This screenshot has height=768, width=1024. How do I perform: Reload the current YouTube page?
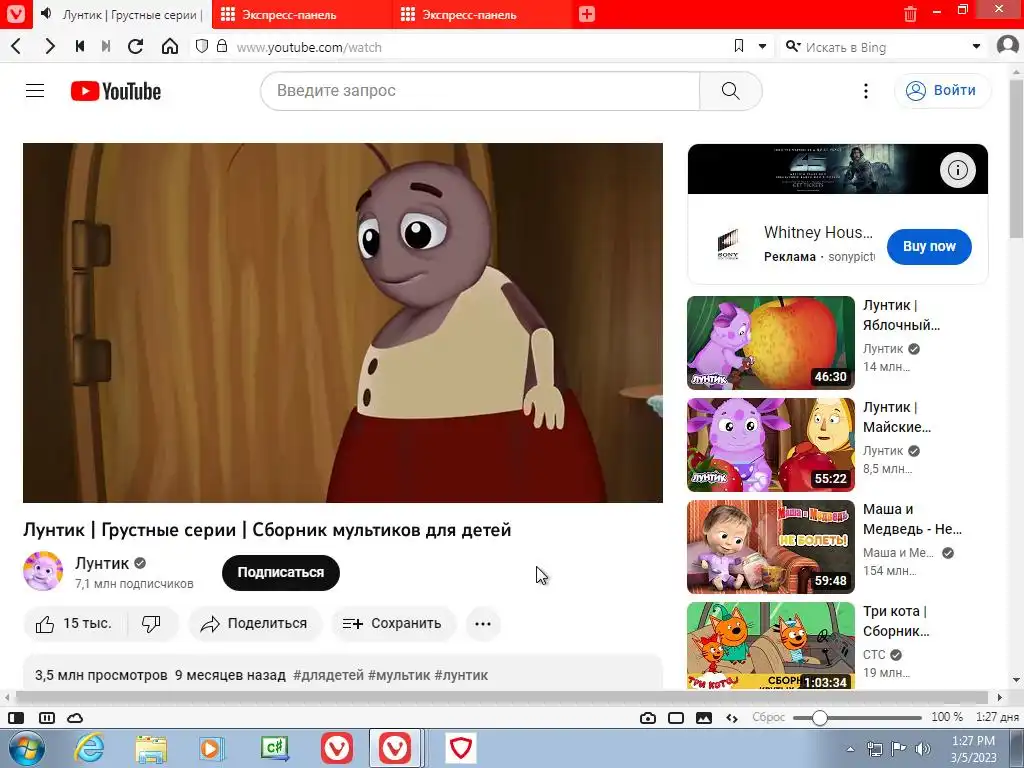136,46
